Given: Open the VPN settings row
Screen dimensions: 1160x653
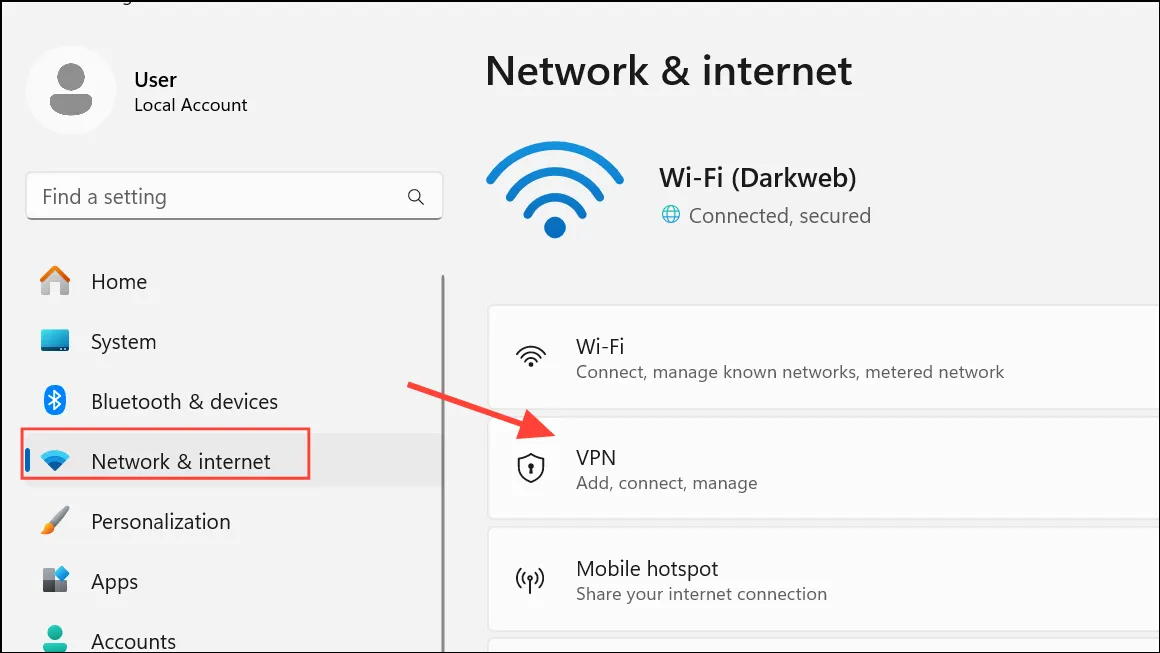Looking at the screenshot, I should point(823,469).
